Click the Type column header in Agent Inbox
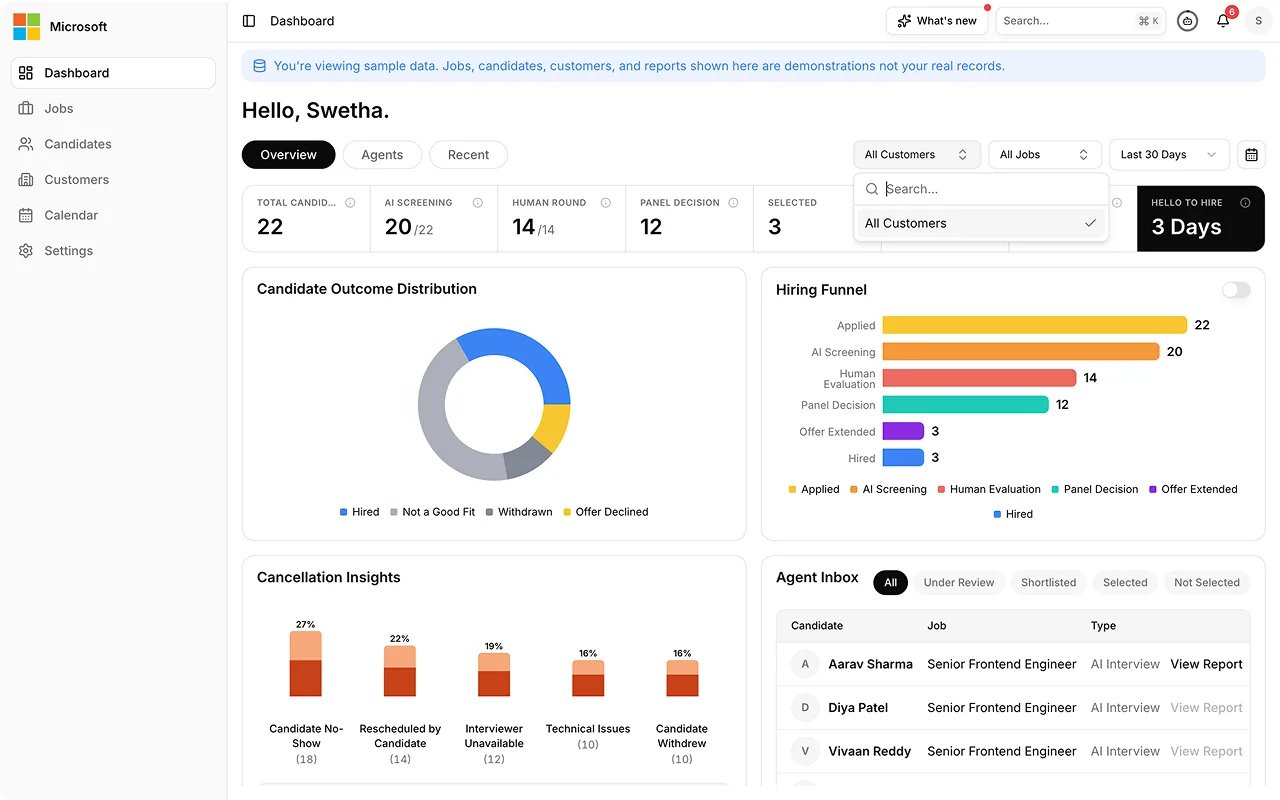1280x800 pixels. [x=1103, y=626]
